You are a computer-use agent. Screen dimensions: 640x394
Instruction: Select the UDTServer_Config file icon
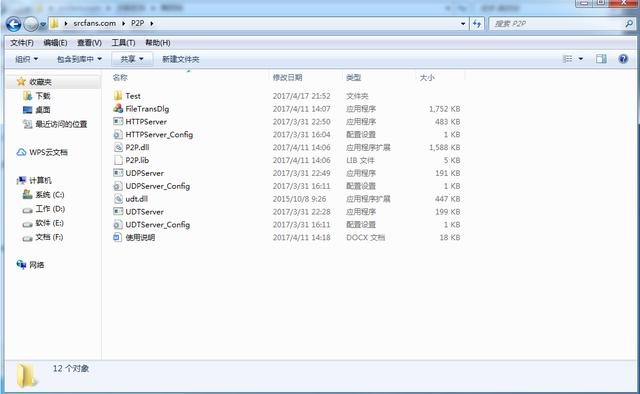point(118,225)
